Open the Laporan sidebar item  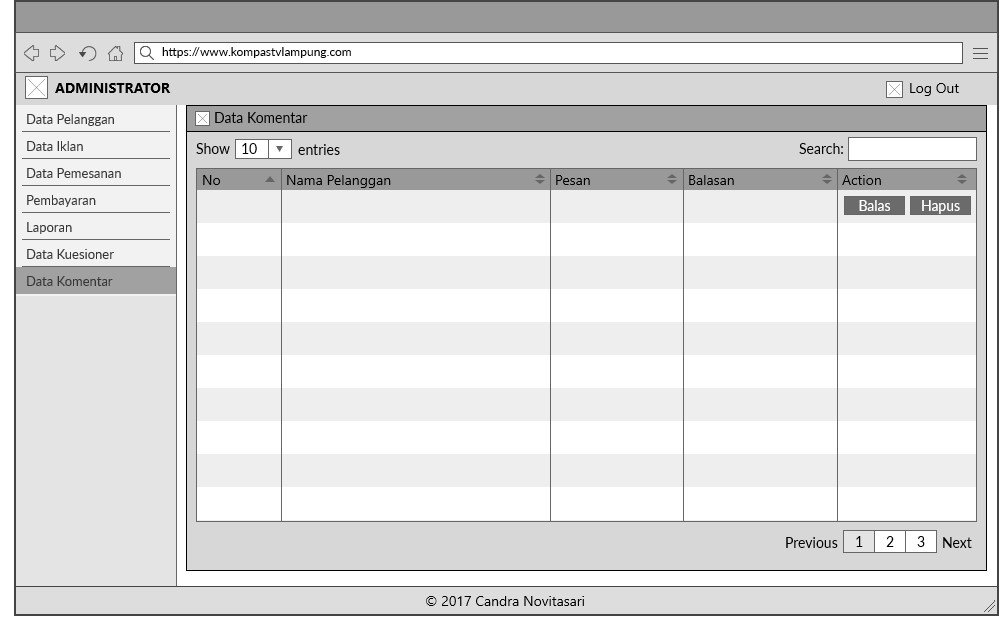[x=49, y=227]
